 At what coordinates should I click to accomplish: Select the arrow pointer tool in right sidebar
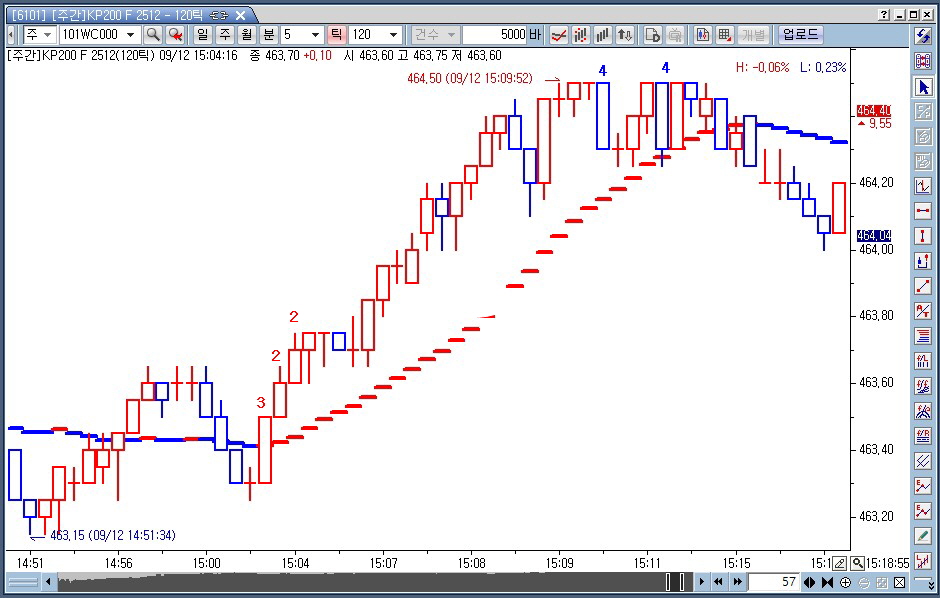923,87
